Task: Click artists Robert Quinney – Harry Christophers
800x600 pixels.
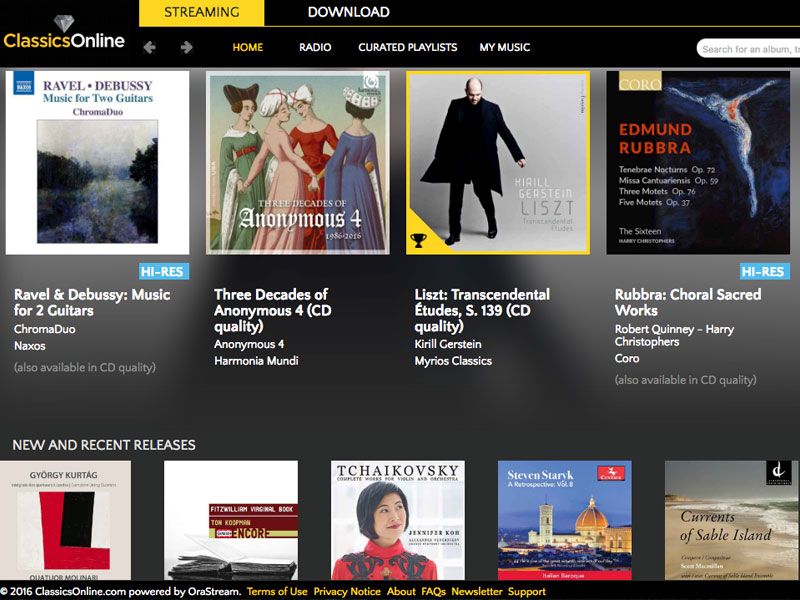Action: pos(674,336)
